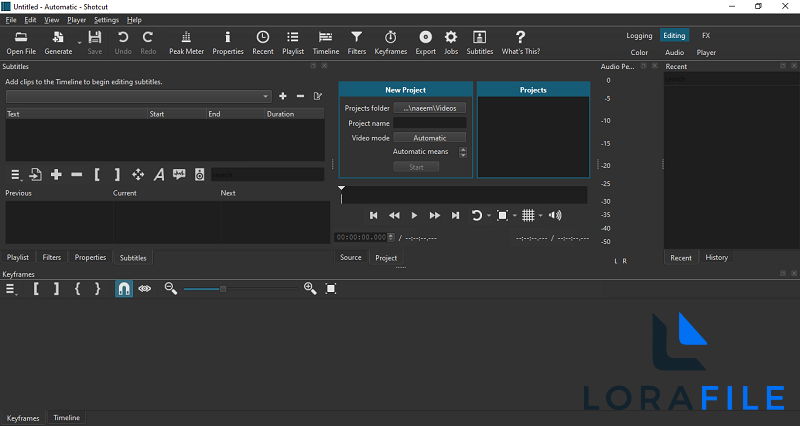Open the View menu
This screenshot has height=426, width=800.
point(52,20)
